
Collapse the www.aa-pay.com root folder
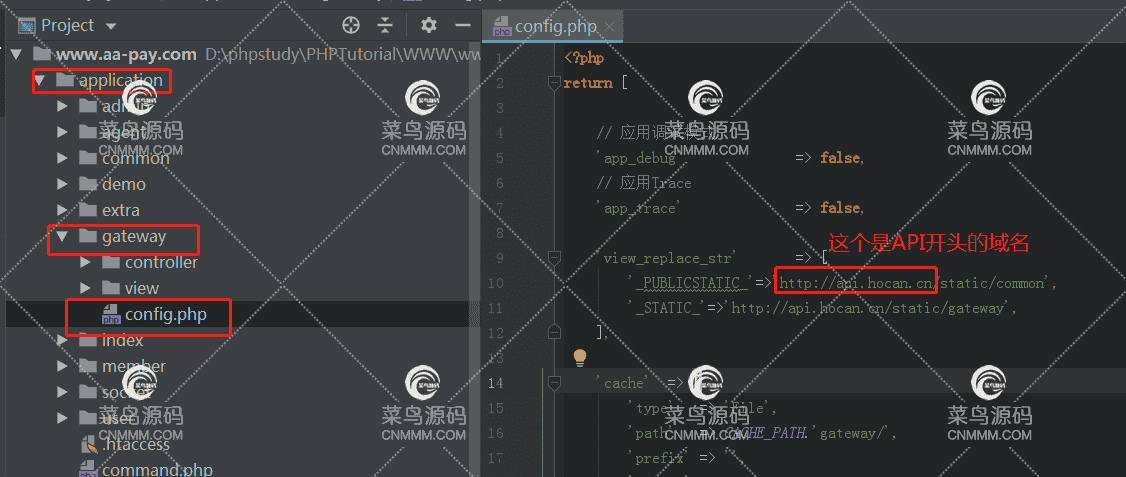coord(19,55)
